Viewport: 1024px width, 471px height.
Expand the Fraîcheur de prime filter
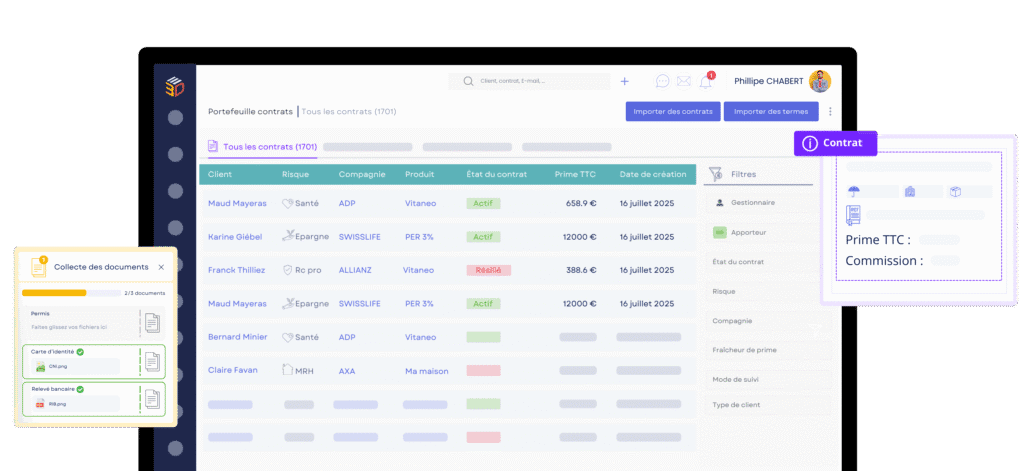pos(768,350)
